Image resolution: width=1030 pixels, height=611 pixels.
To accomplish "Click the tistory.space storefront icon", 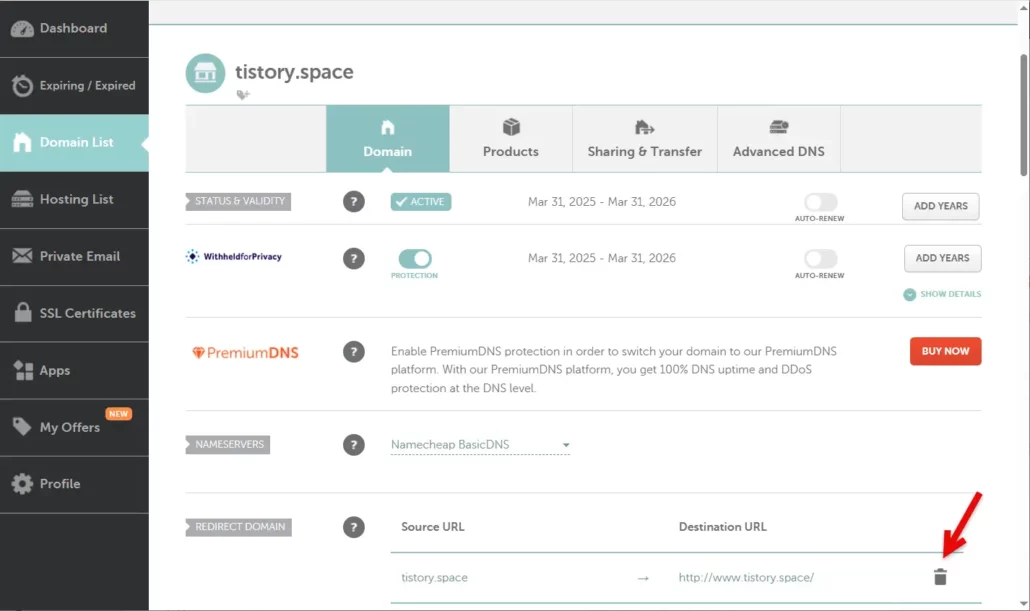I will (x=205, y=73).
